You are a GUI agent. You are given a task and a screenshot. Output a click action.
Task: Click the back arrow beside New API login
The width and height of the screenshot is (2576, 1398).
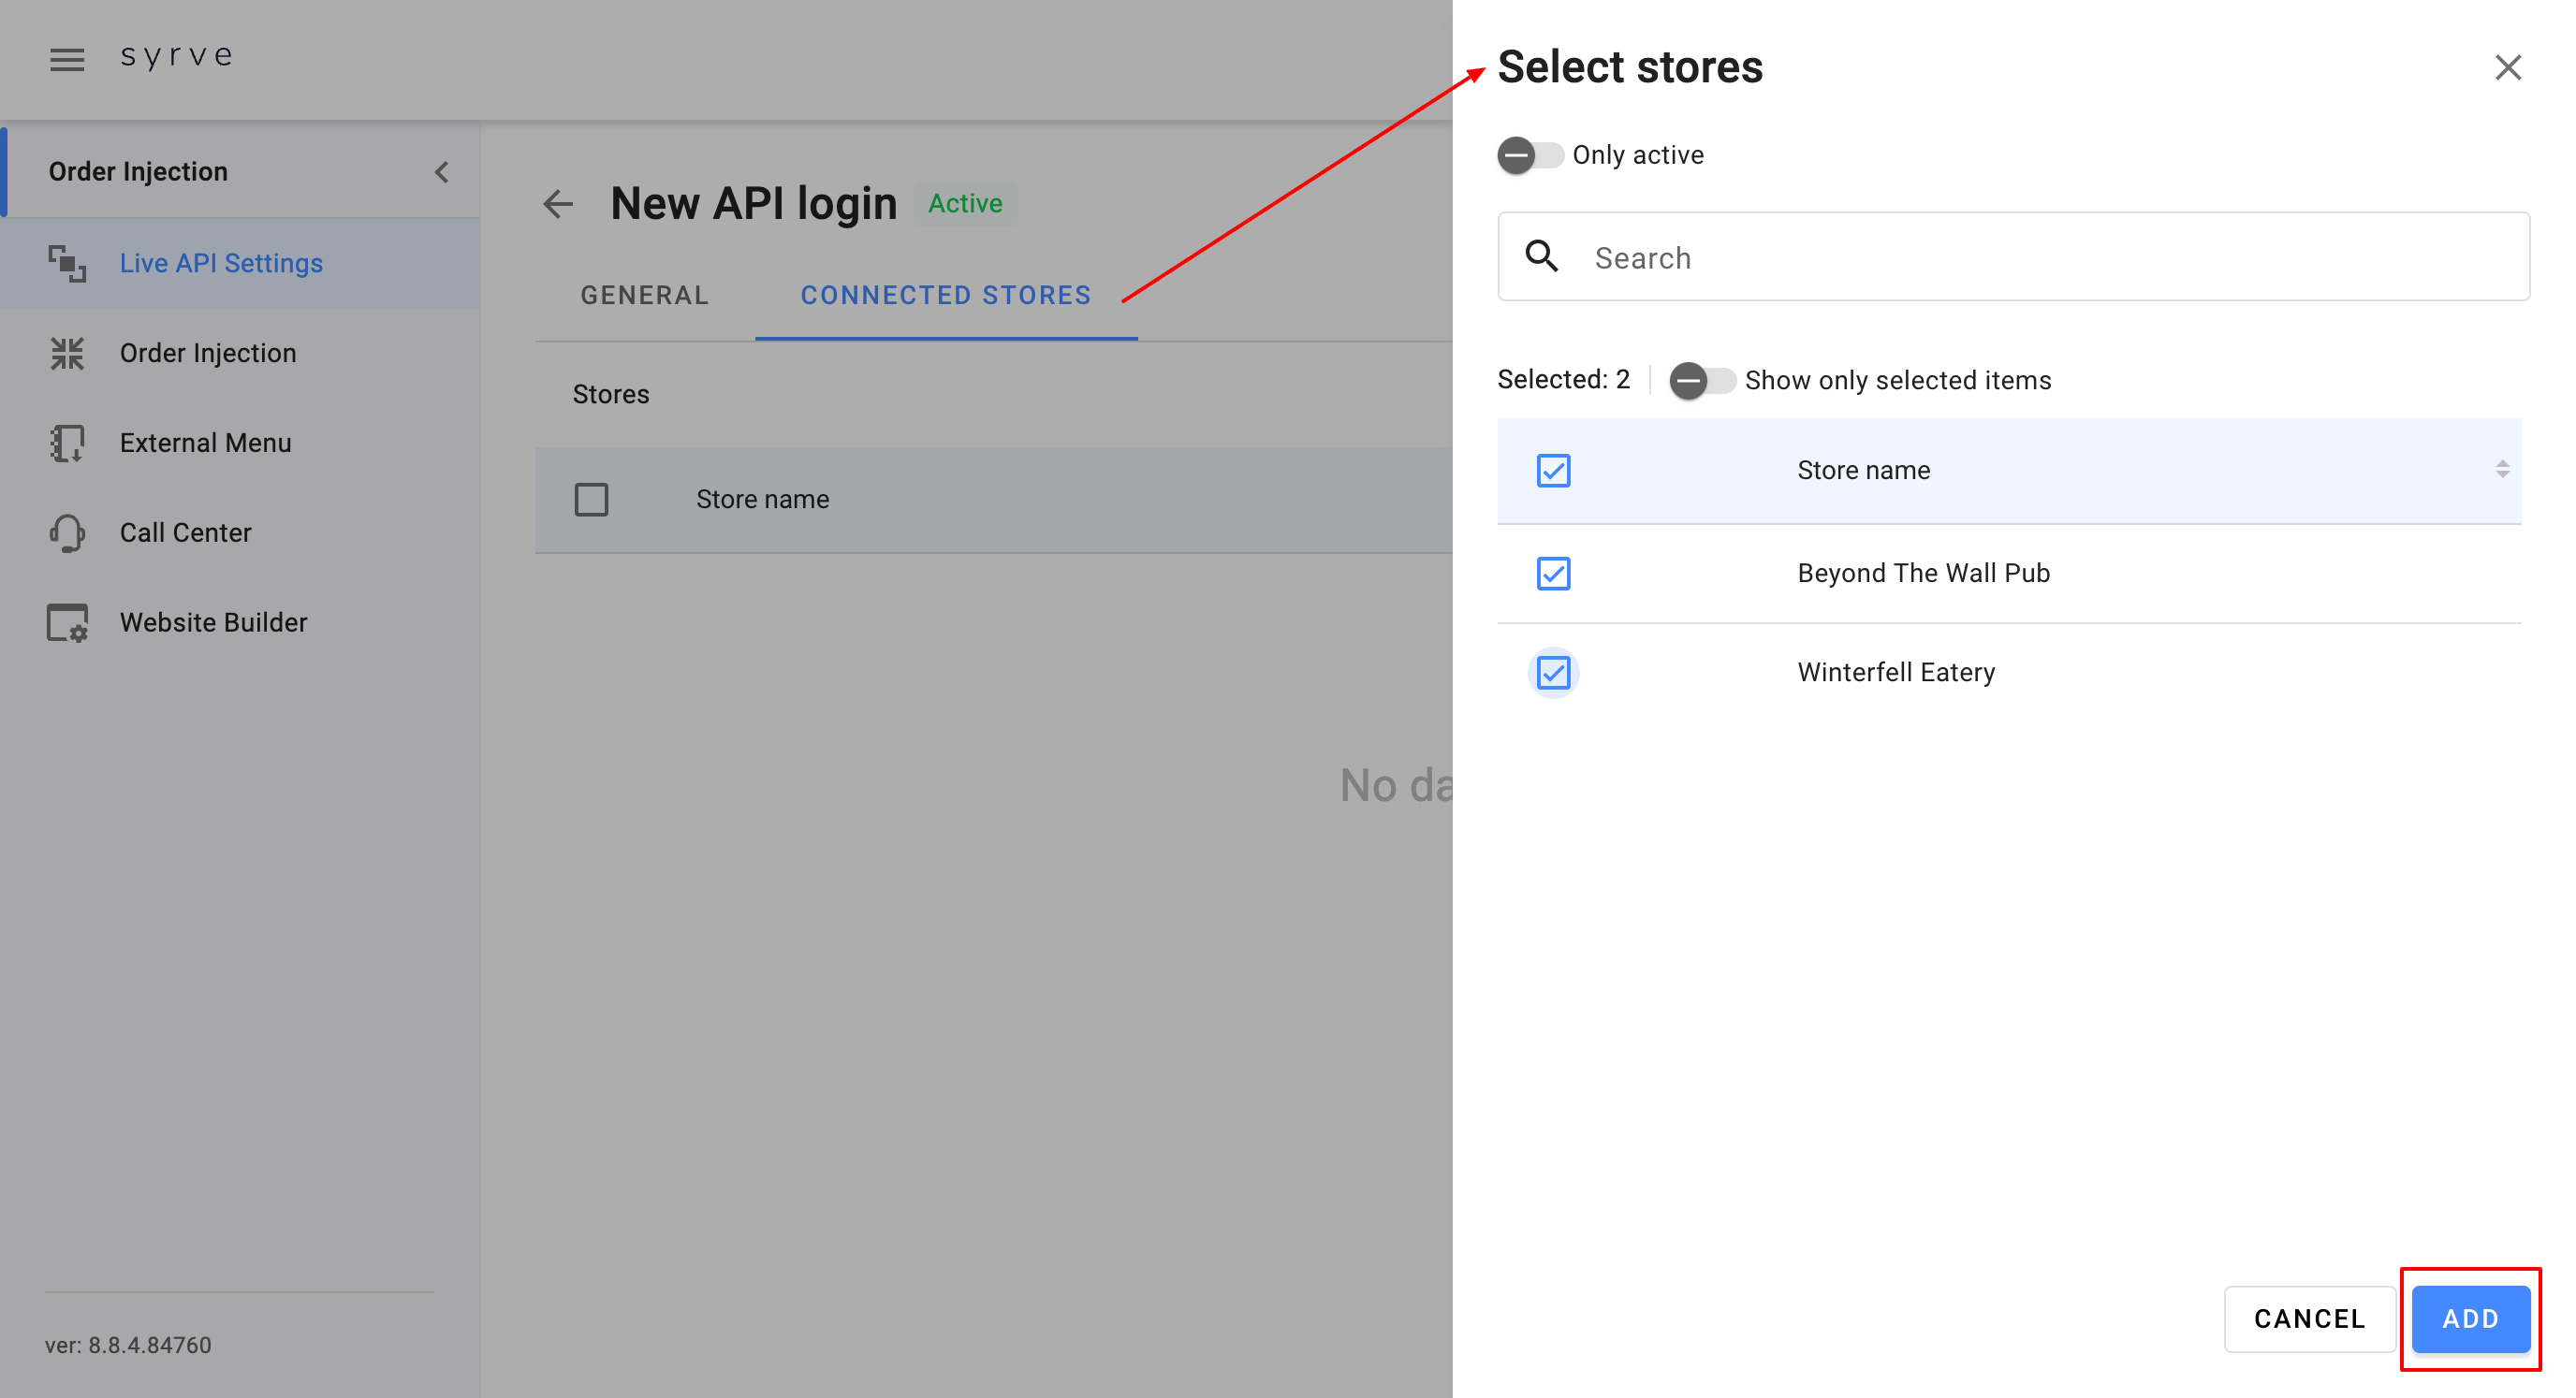click(558, 204)
